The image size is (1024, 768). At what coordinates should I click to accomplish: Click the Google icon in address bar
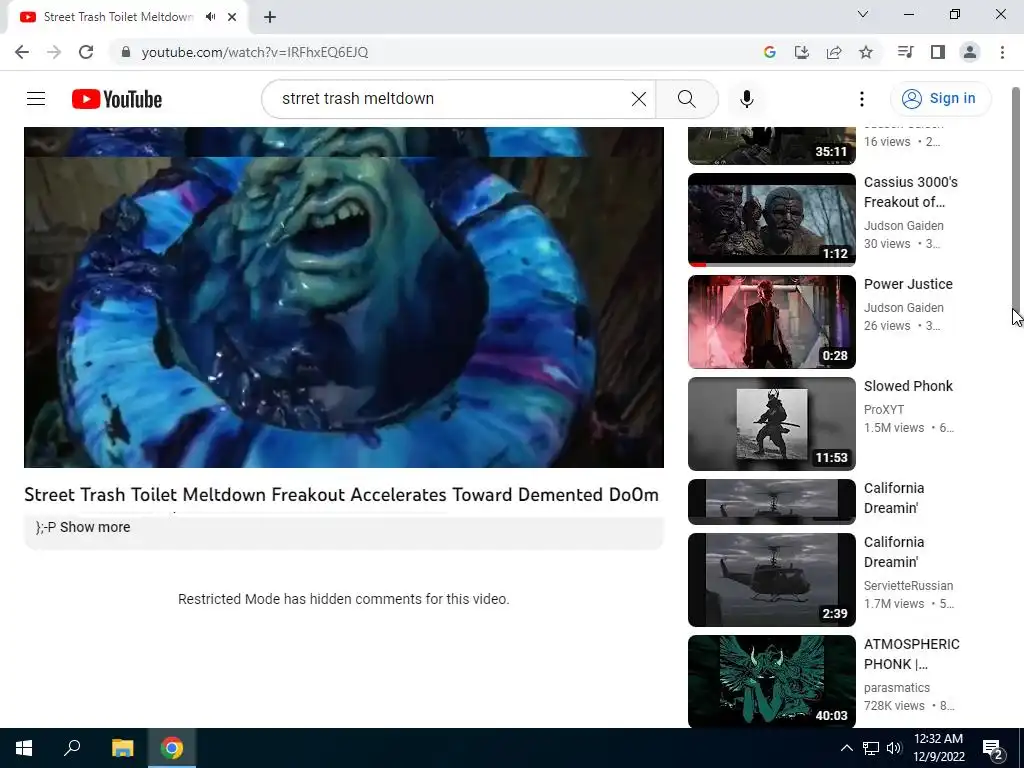coord(769,52)
